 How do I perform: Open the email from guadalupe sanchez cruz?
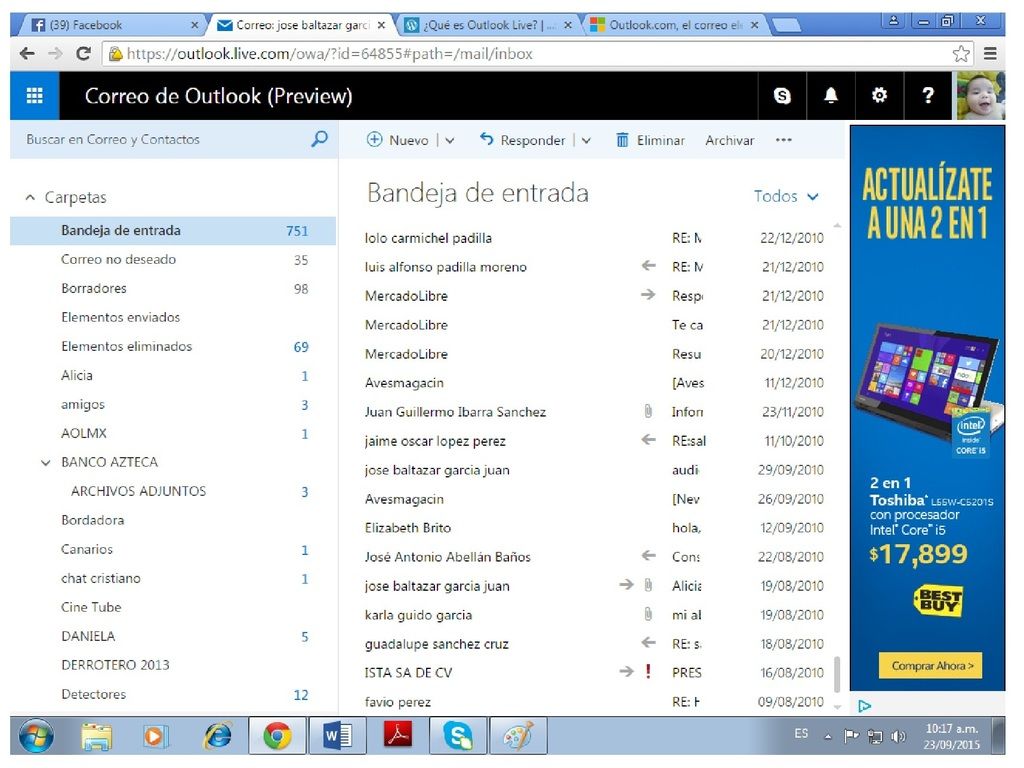click(594, 643)
